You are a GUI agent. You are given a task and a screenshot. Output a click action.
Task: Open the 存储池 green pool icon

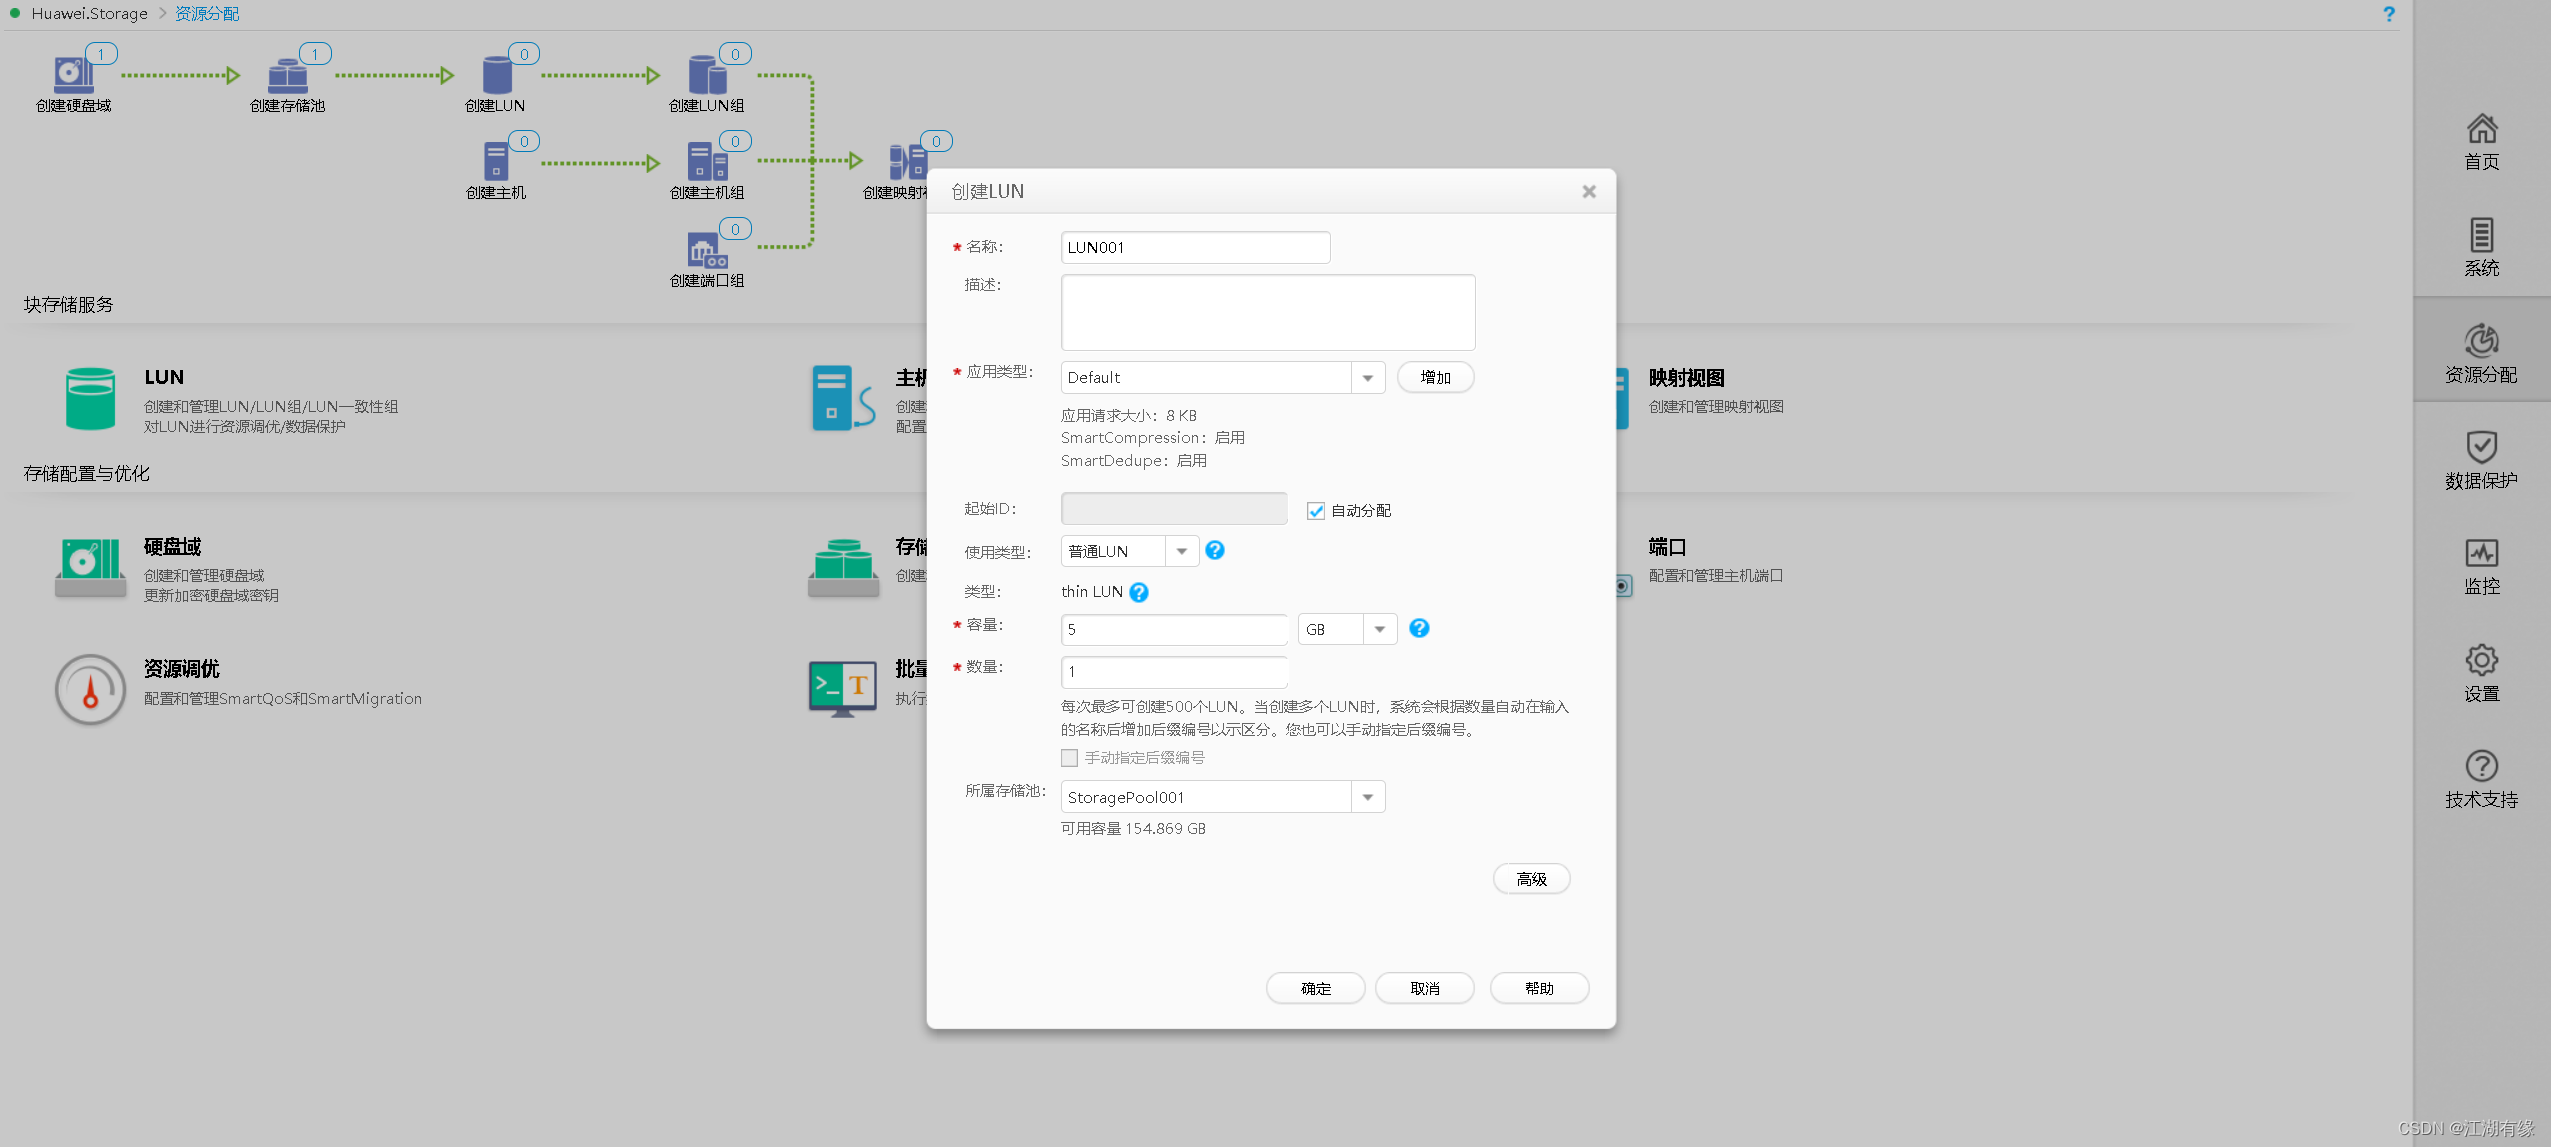coord(844,567)
